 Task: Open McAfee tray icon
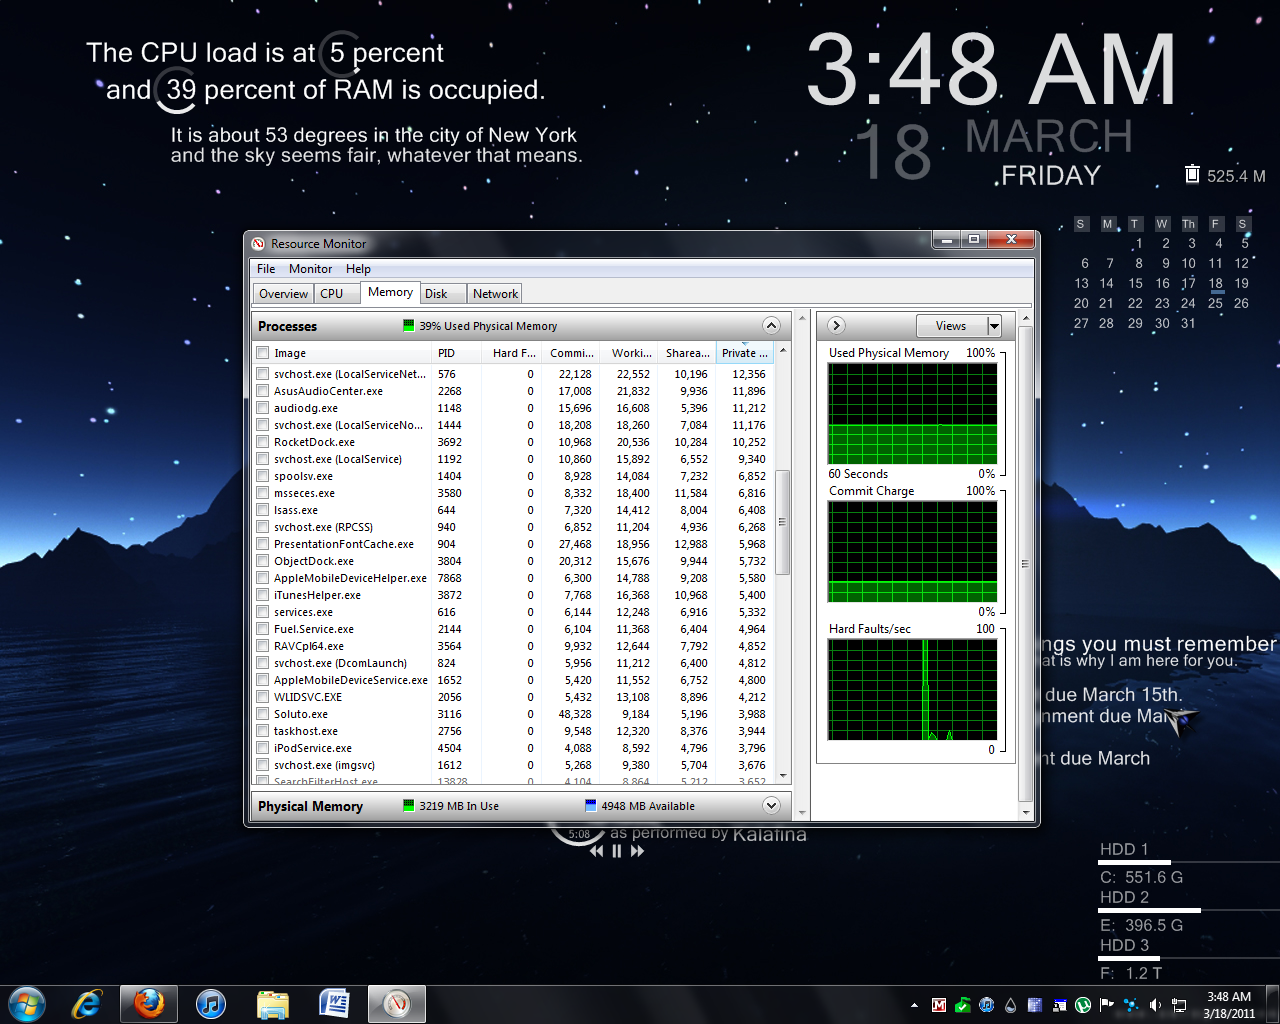pos(939,1005)
